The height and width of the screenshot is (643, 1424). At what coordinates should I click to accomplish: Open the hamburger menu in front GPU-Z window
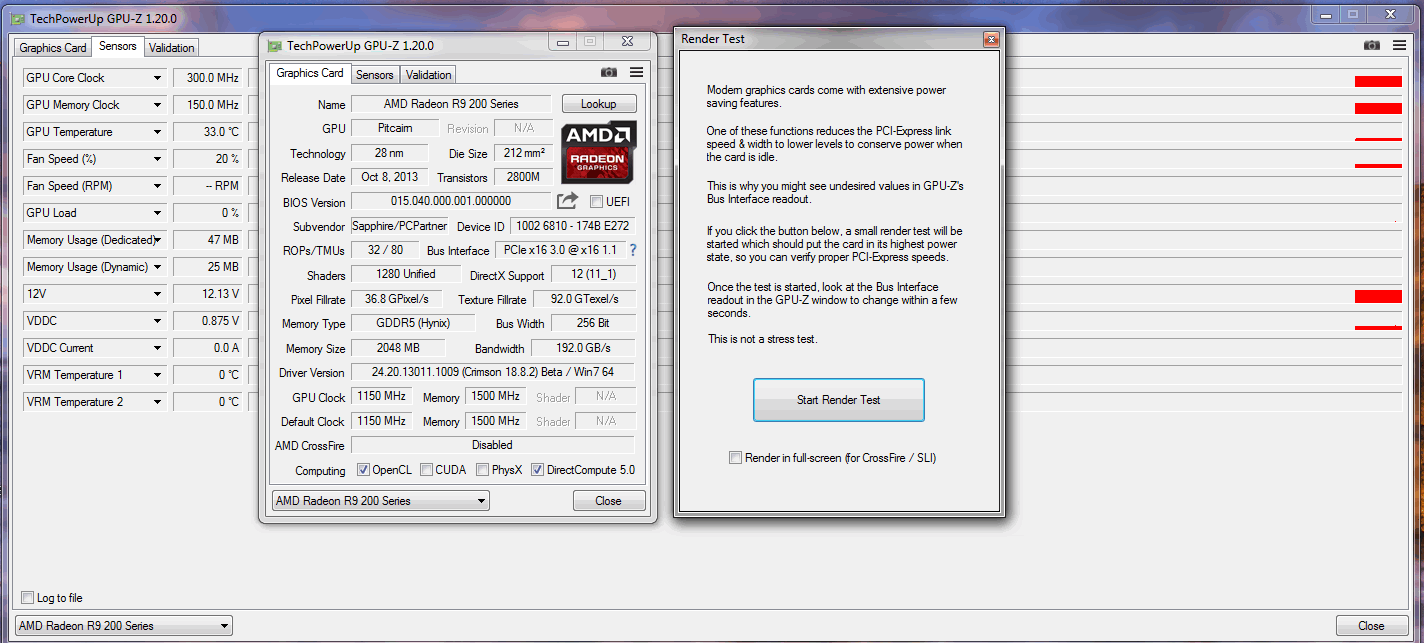pos(636,72)
